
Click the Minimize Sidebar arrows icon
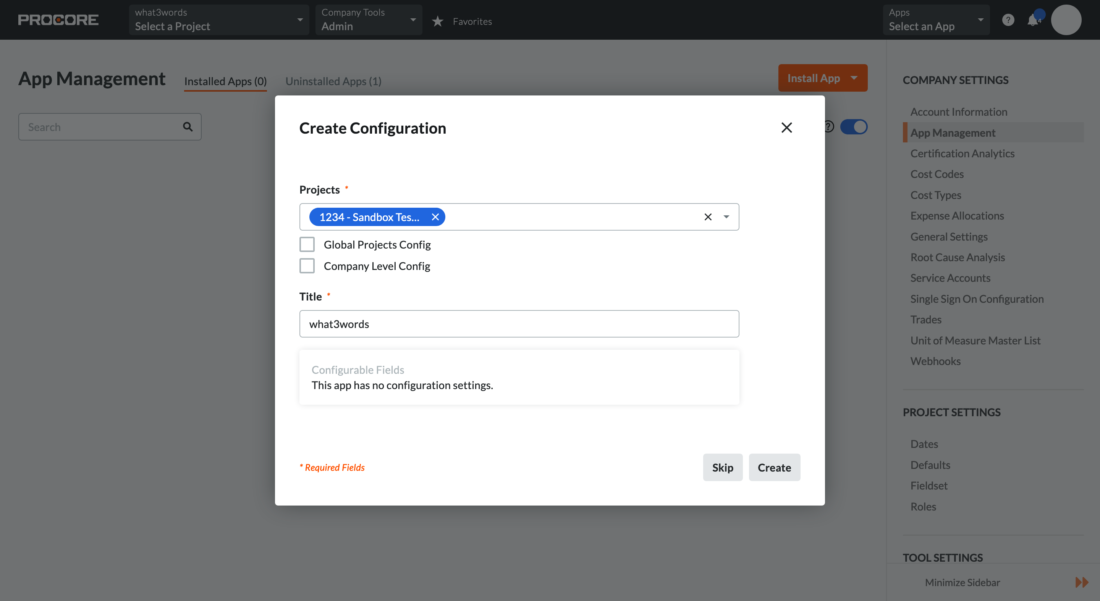1081,582
